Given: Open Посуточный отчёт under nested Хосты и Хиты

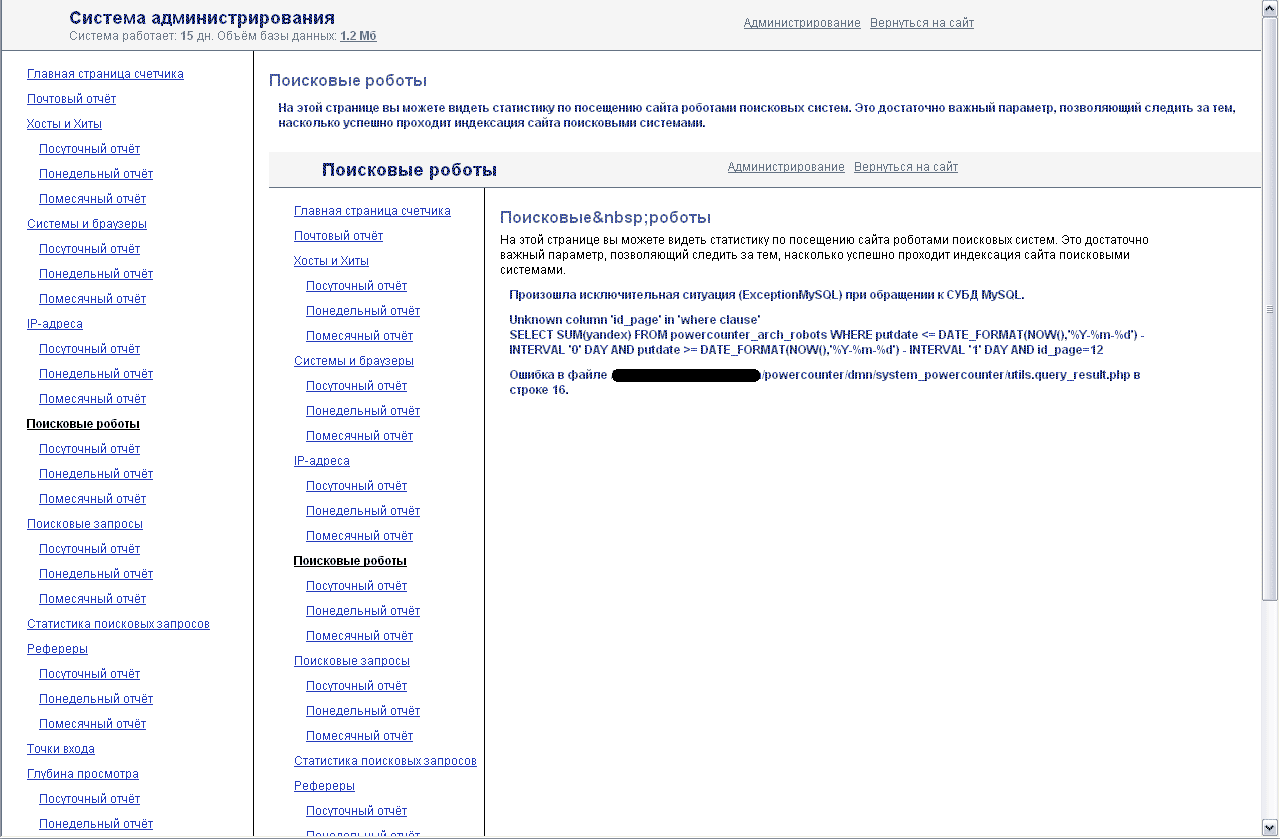Looking at the screenshot, I should pyautogui.click(x=356, y=286).
